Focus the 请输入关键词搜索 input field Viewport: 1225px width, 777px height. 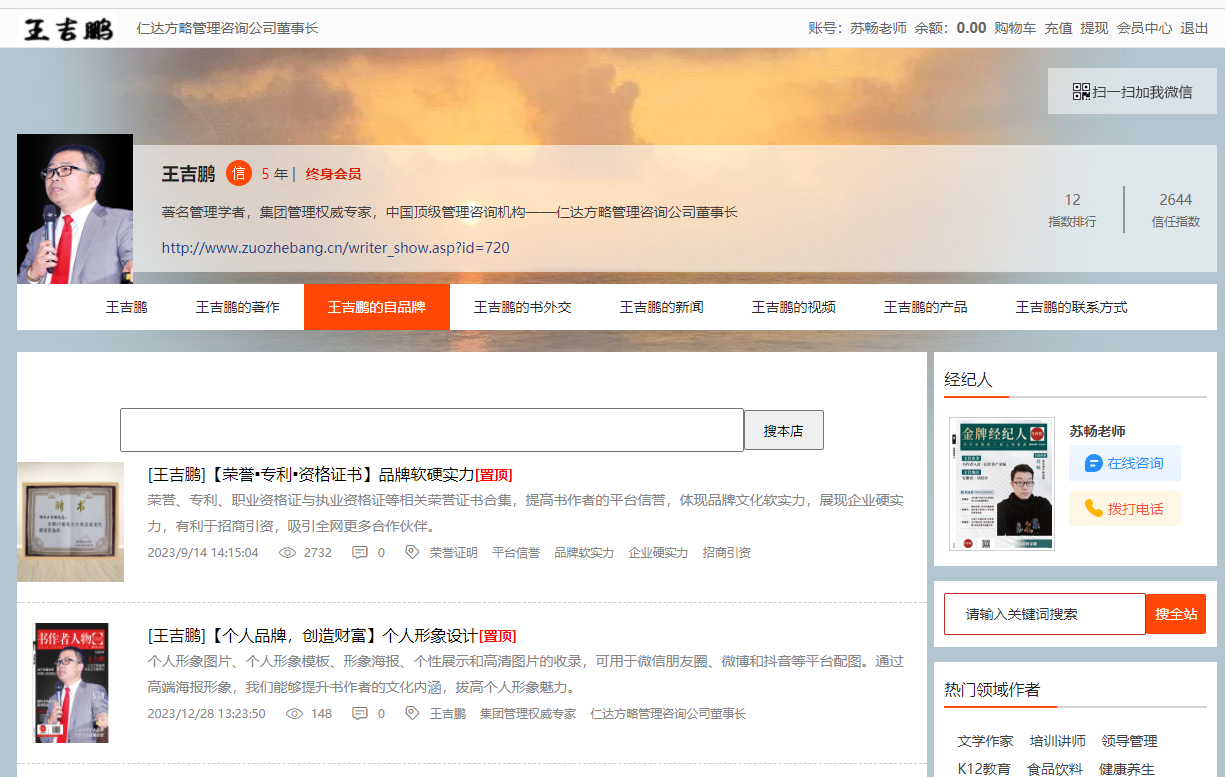click(x=1044, y=614)
